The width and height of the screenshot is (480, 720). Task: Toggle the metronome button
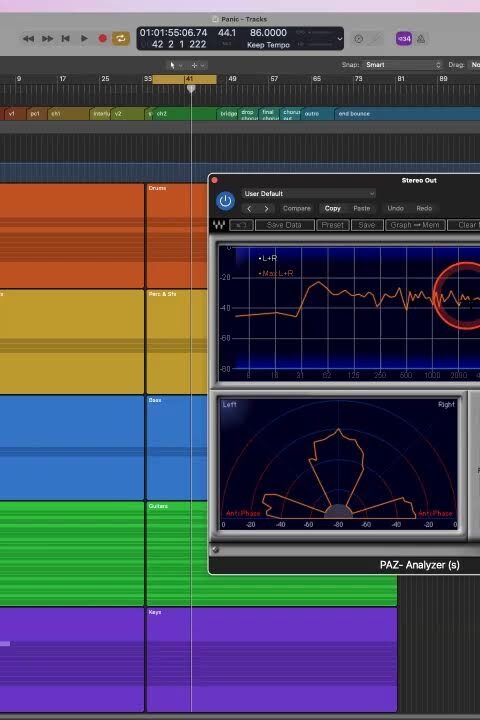coord(421,39)
